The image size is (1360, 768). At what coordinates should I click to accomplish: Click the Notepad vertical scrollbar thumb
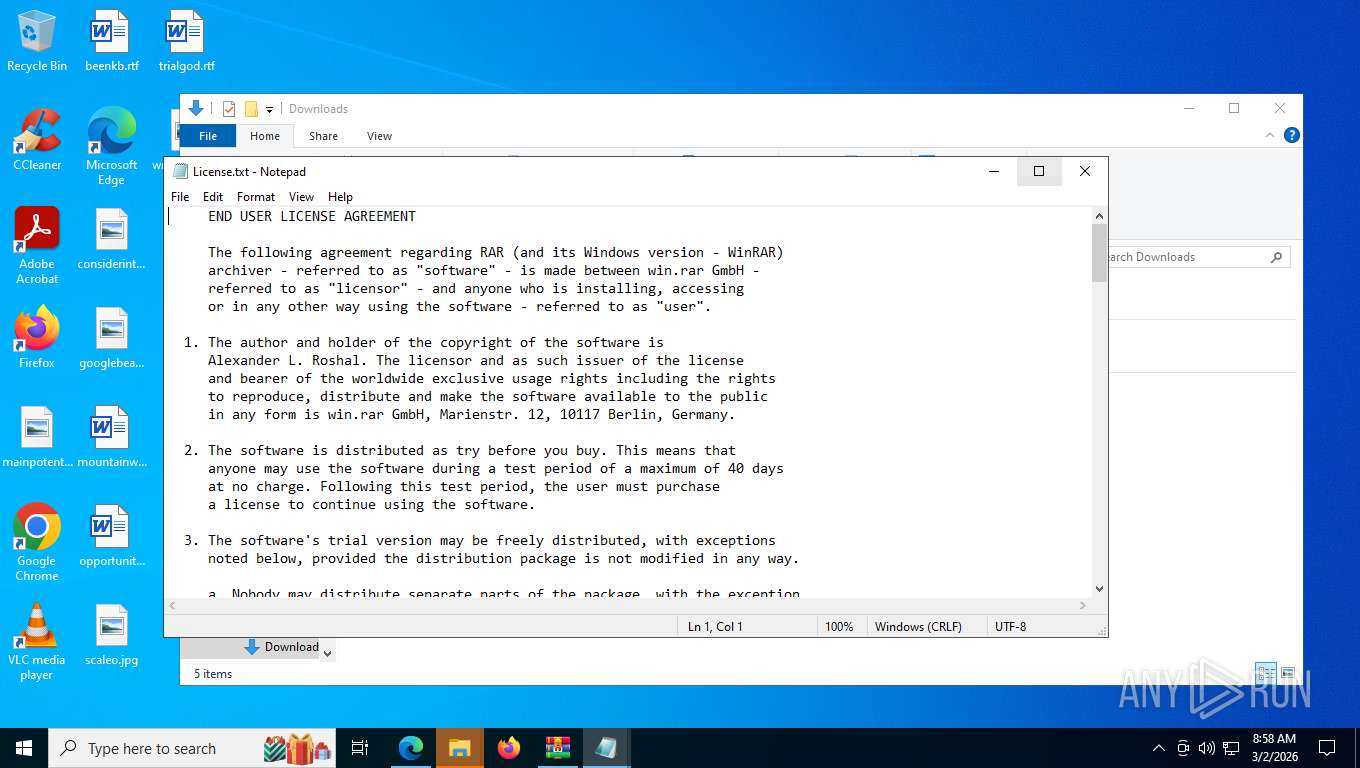(1100, 253)
